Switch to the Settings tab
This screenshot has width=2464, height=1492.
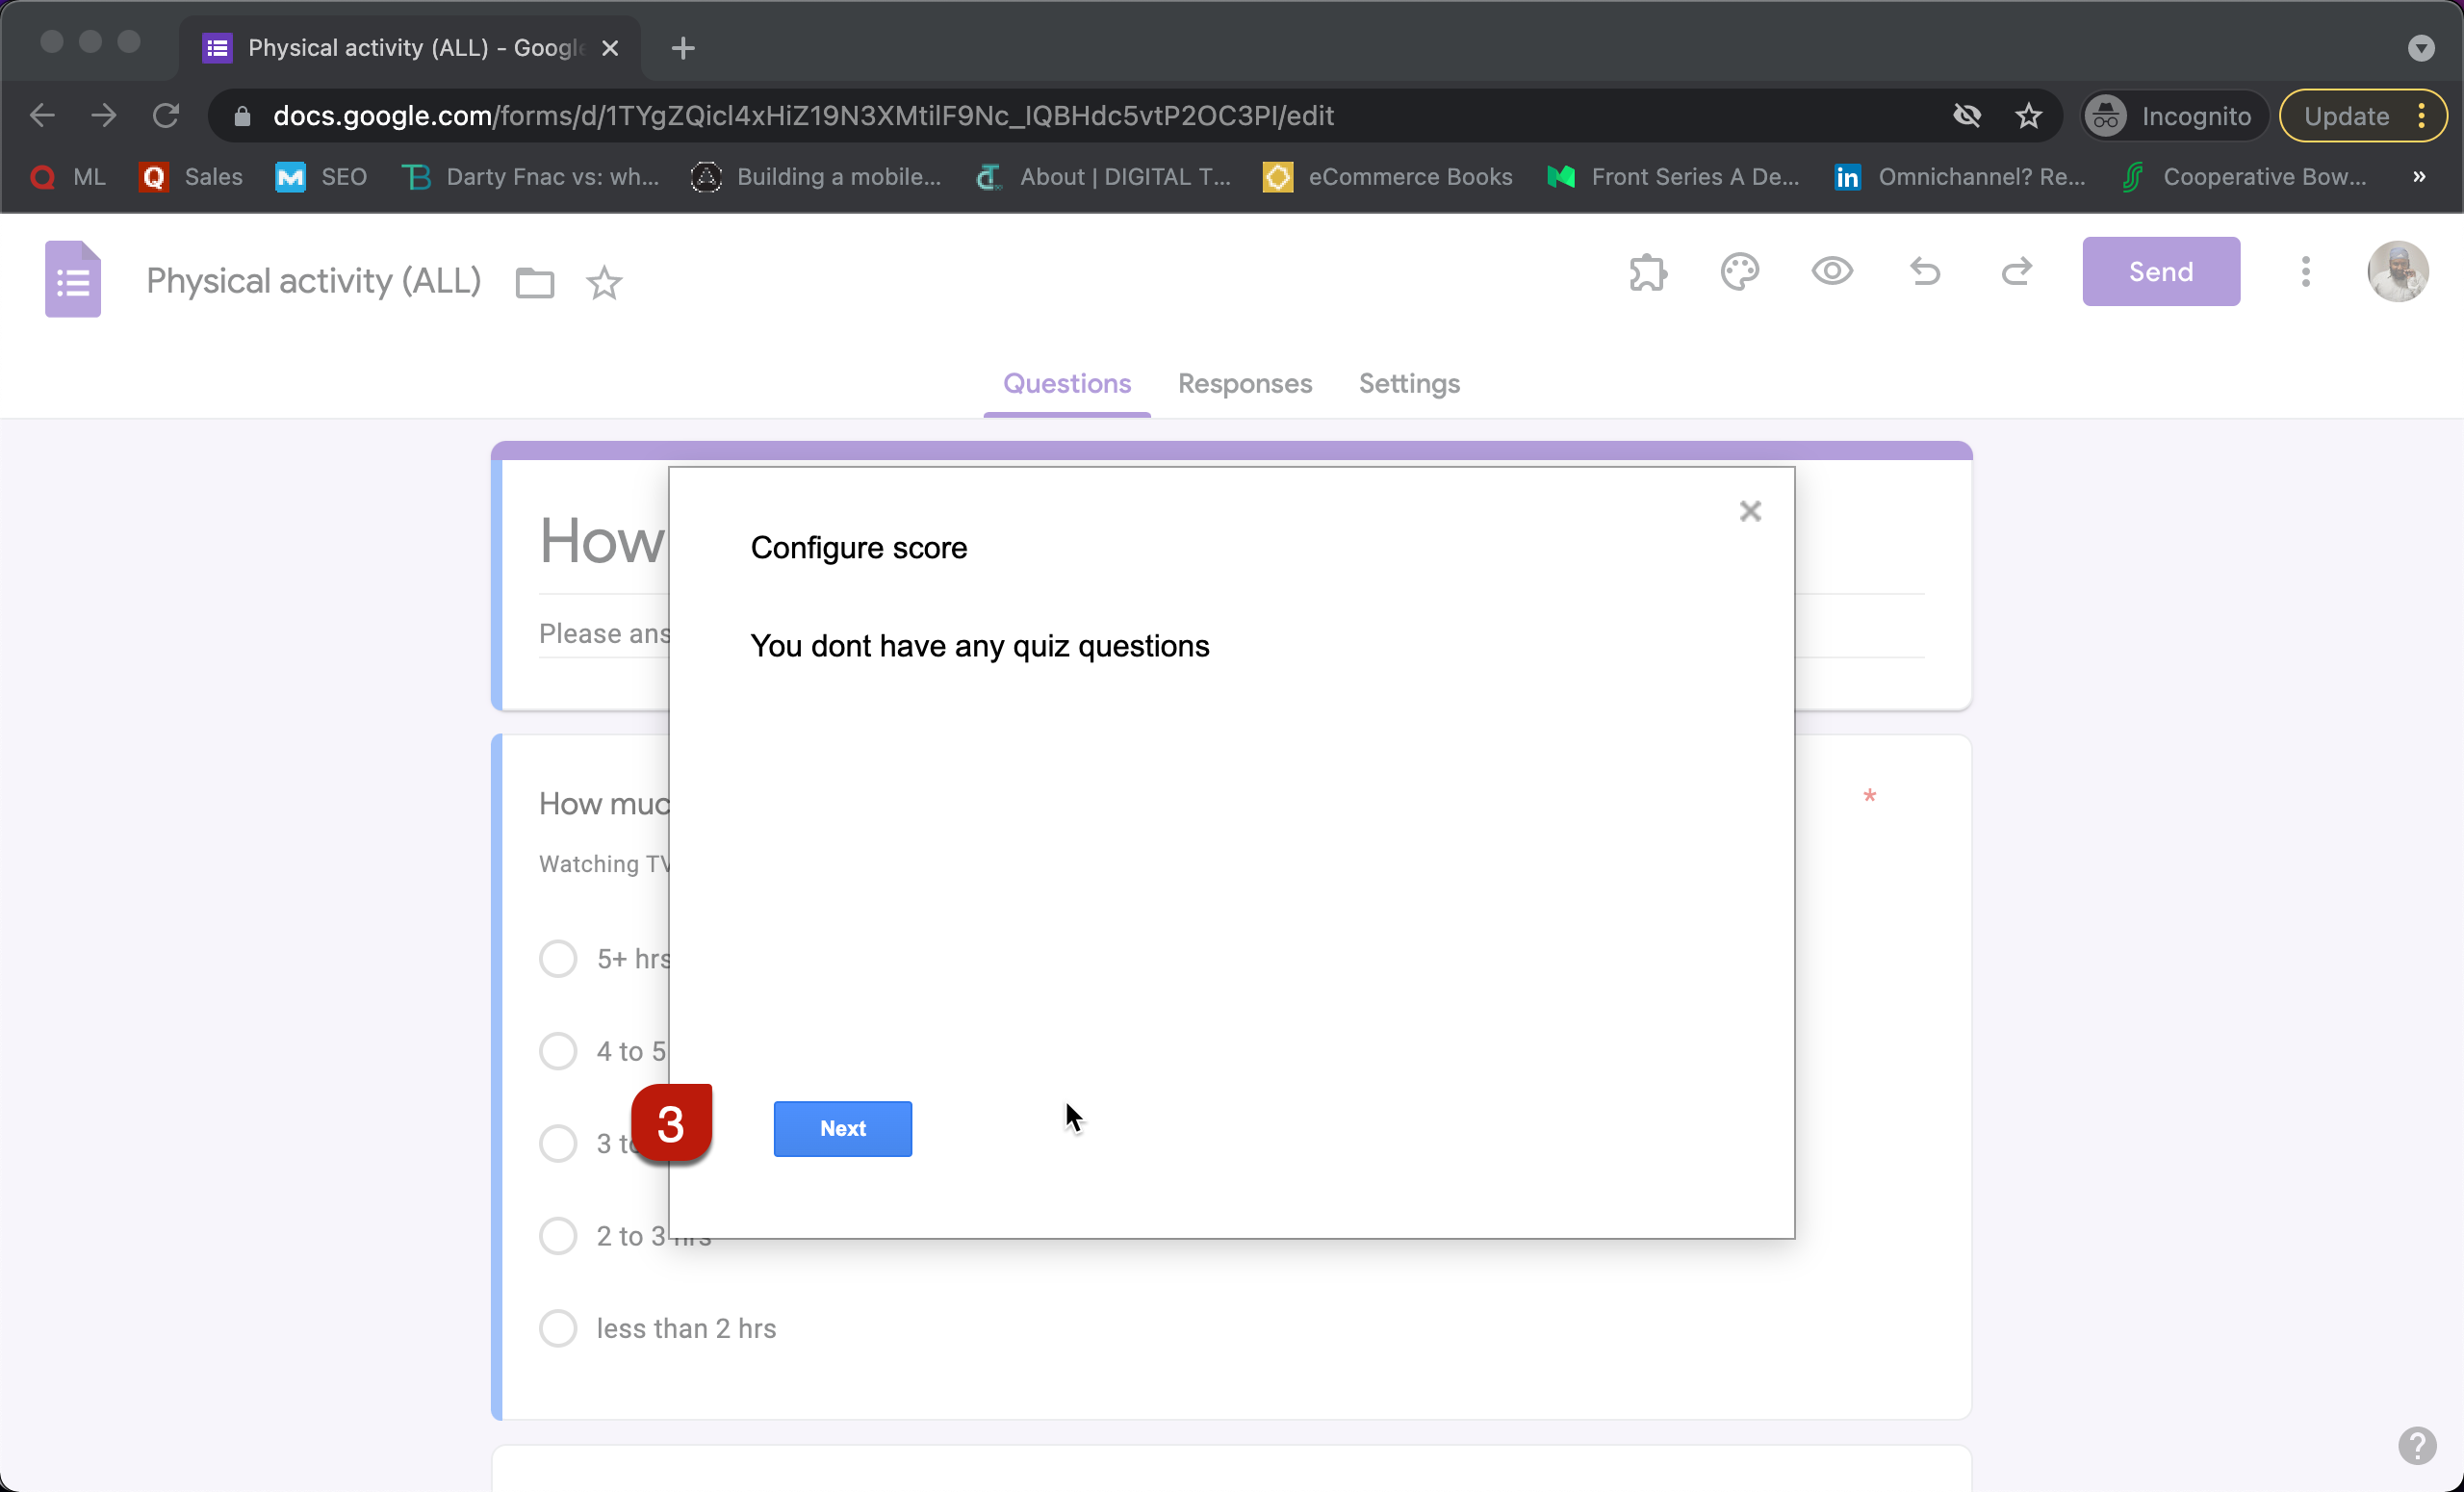(1409, 384)
